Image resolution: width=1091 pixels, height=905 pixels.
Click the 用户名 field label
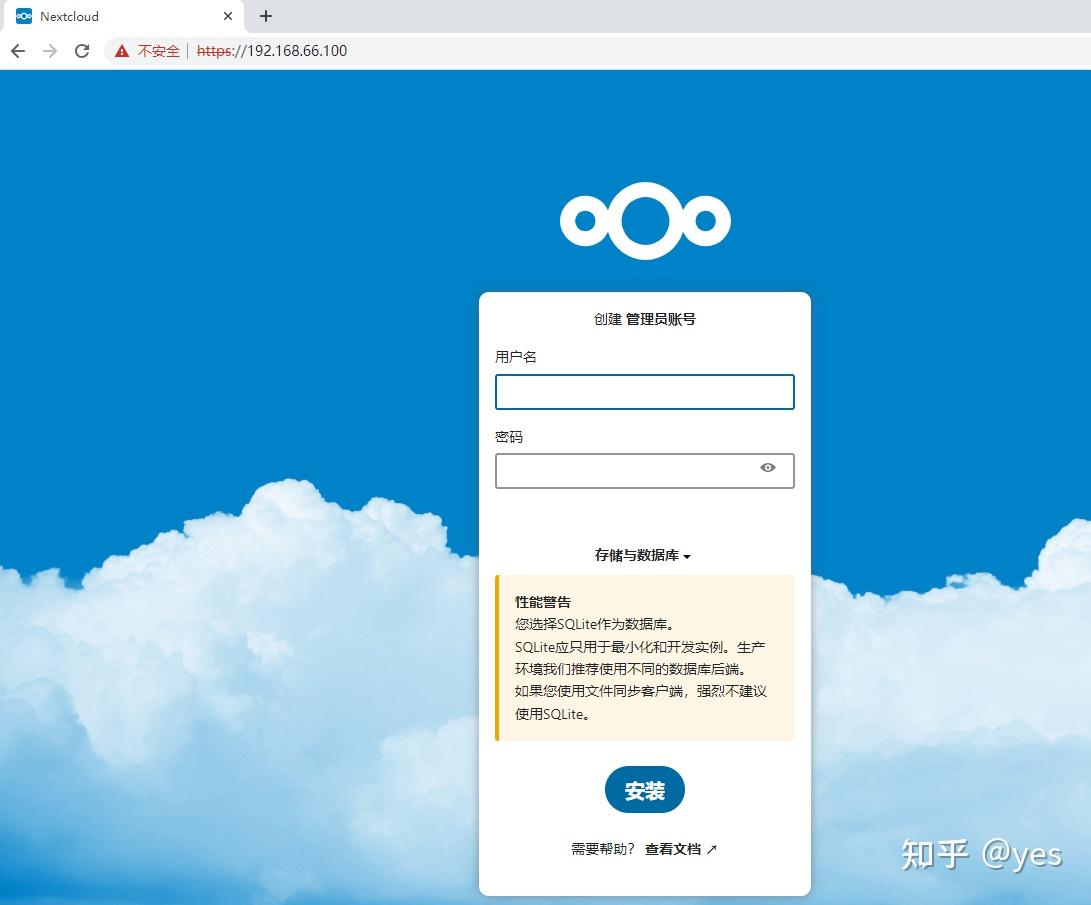(516, 357)
